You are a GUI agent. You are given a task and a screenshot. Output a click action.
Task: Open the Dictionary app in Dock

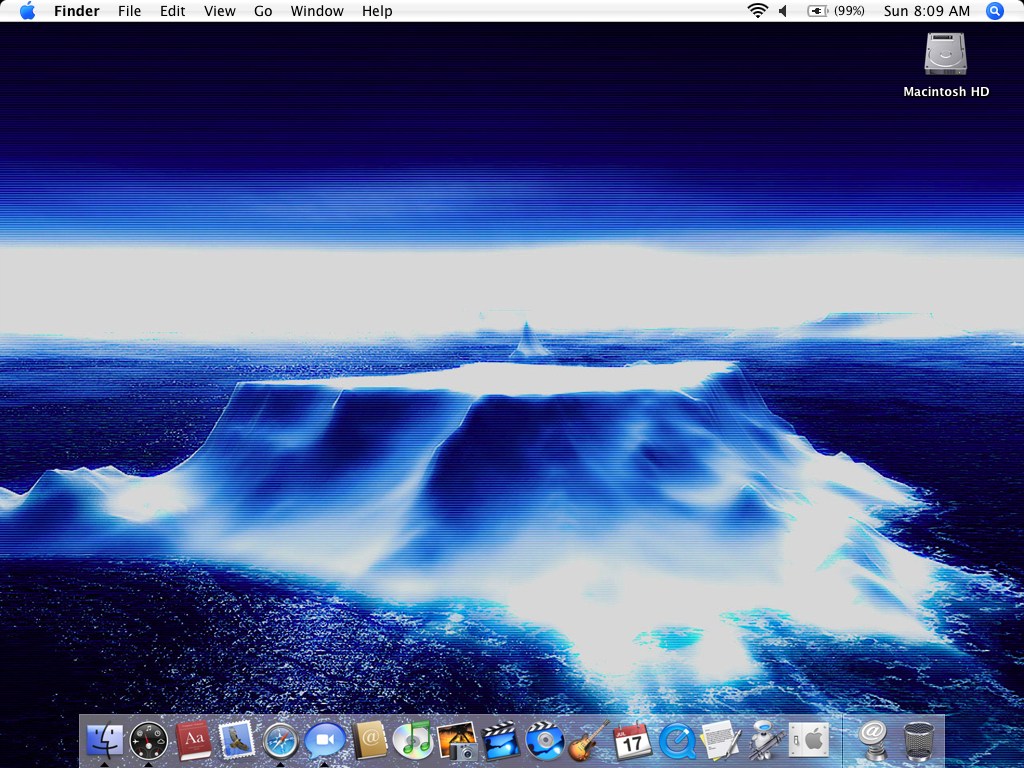[x=193, y=741]
